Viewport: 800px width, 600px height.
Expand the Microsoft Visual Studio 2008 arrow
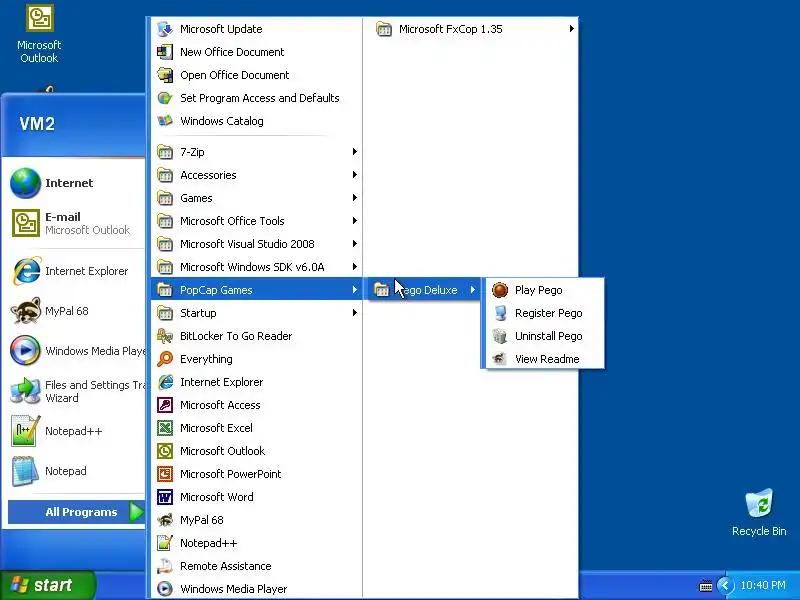coord(355,244)
